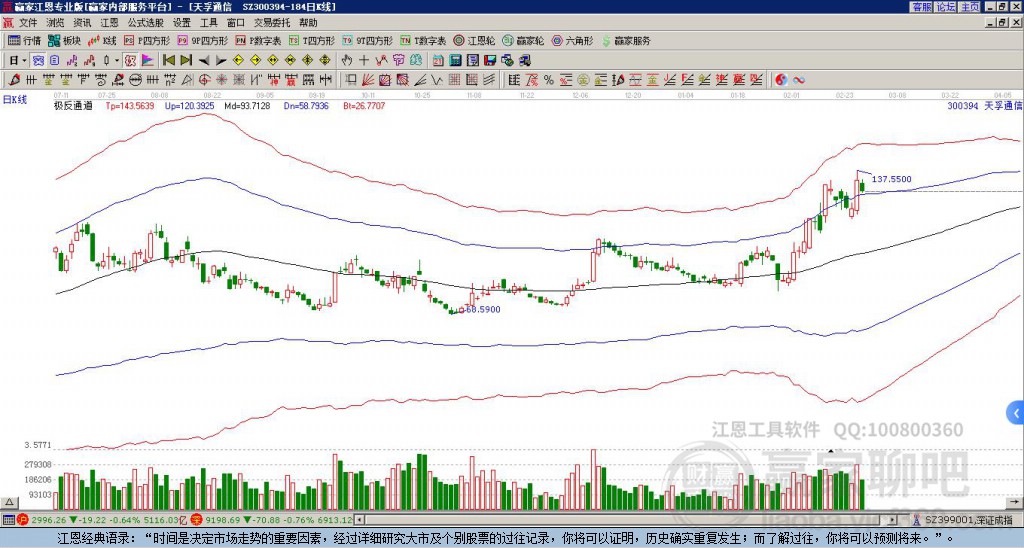Open the 帮助 menu
Image resolution: width=1024 pixels, height=548 pixels.
[x=308, y=23]
